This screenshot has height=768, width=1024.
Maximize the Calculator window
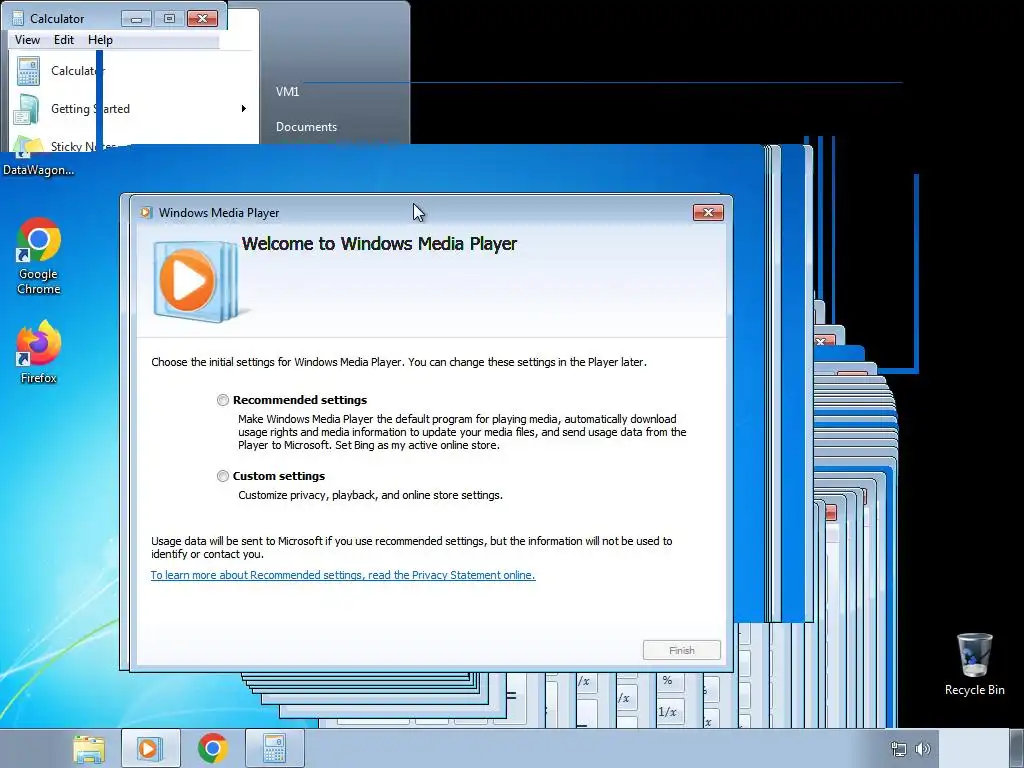coord(169,18)
